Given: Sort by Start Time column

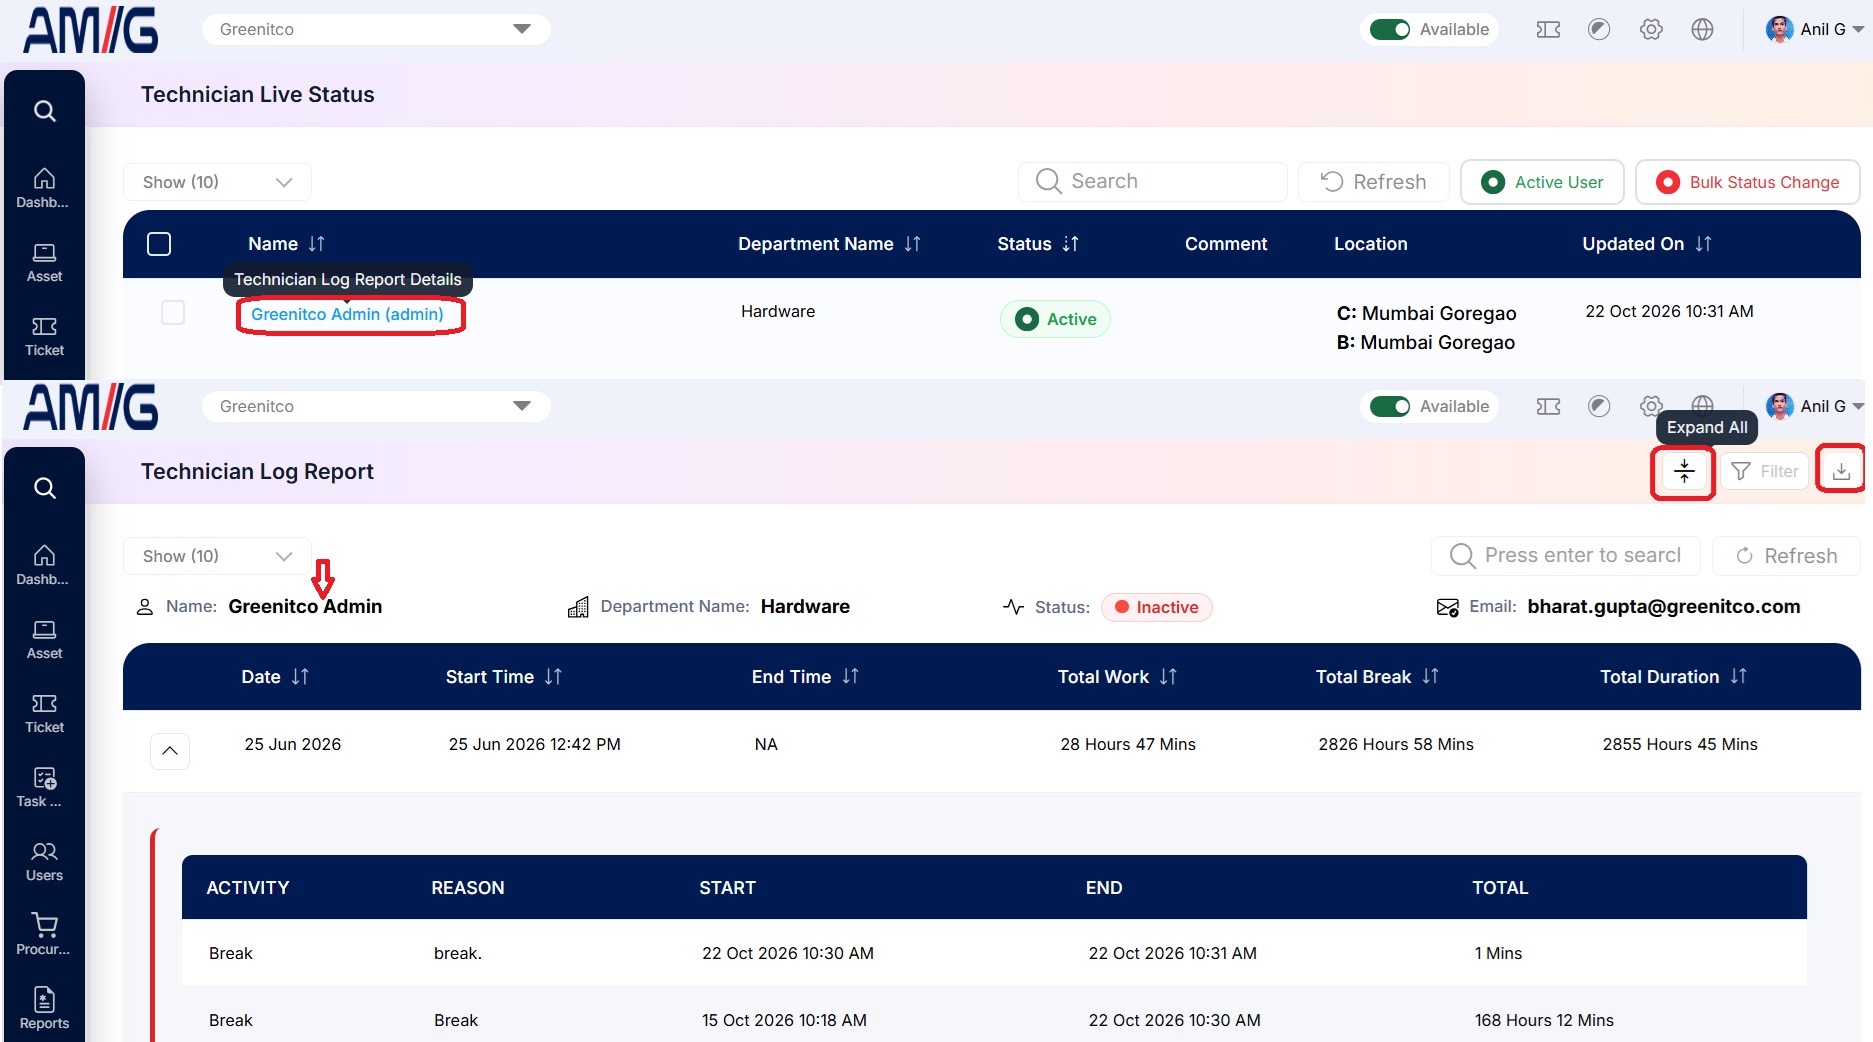Looking at the screenshot, I should coord(553,677).
